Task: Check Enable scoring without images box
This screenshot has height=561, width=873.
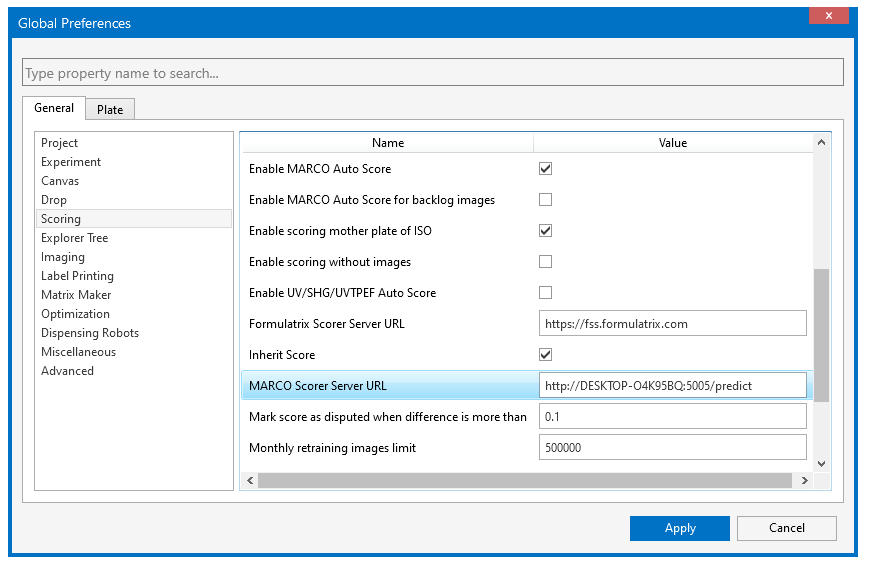Action: pos(545,262)
